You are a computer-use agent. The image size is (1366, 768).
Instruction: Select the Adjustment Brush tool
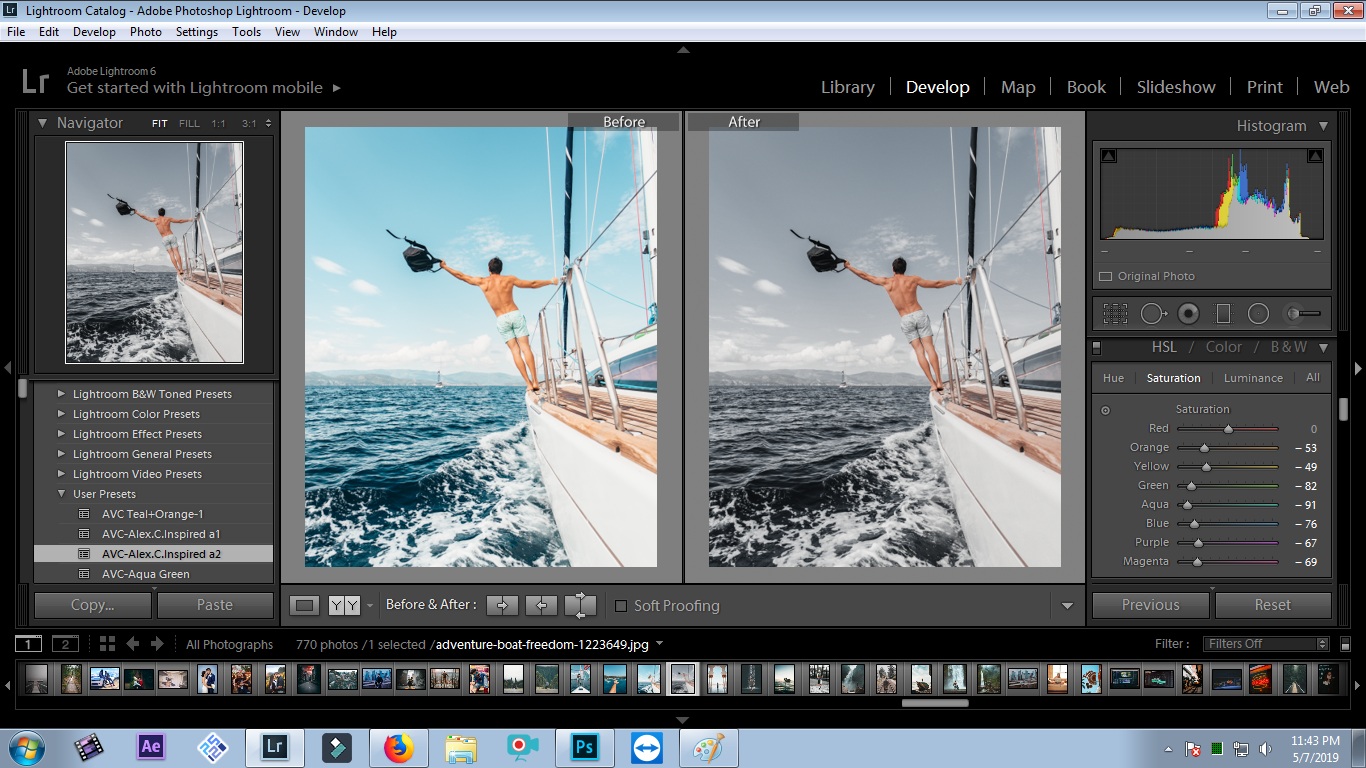(1303, 314)
